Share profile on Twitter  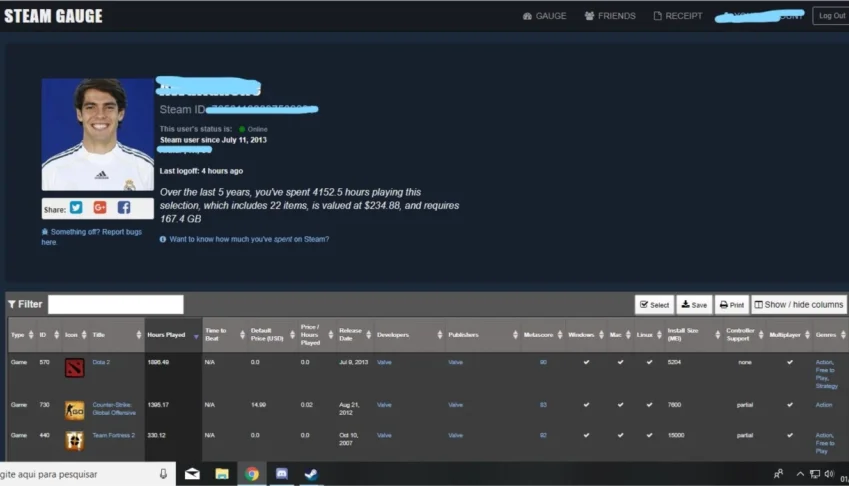tap(76, 208)
